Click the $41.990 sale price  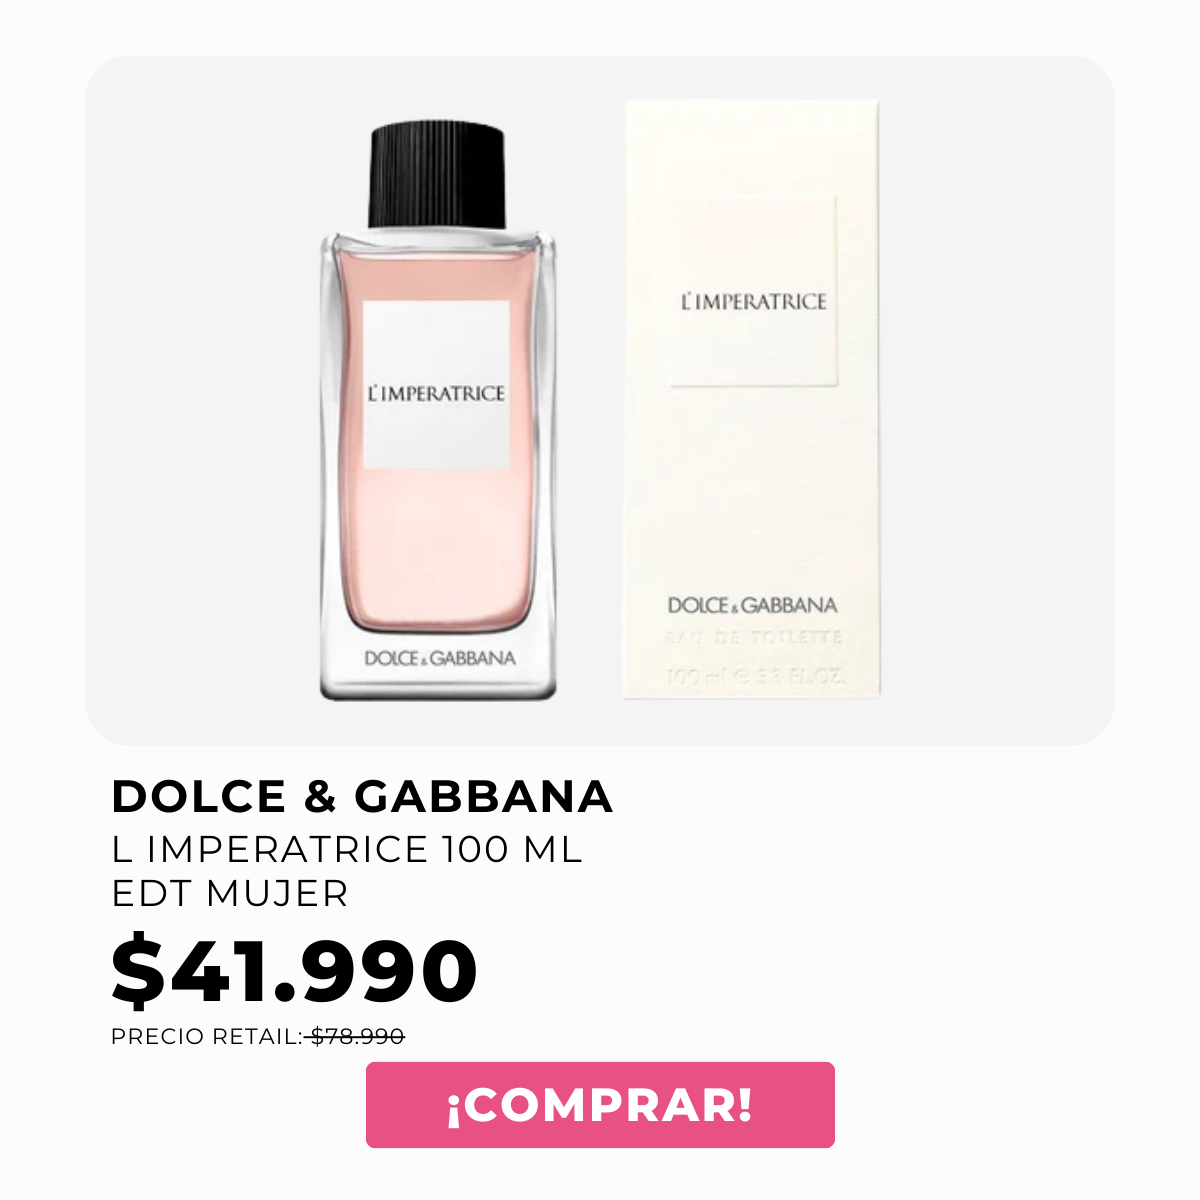pos(295,971)
